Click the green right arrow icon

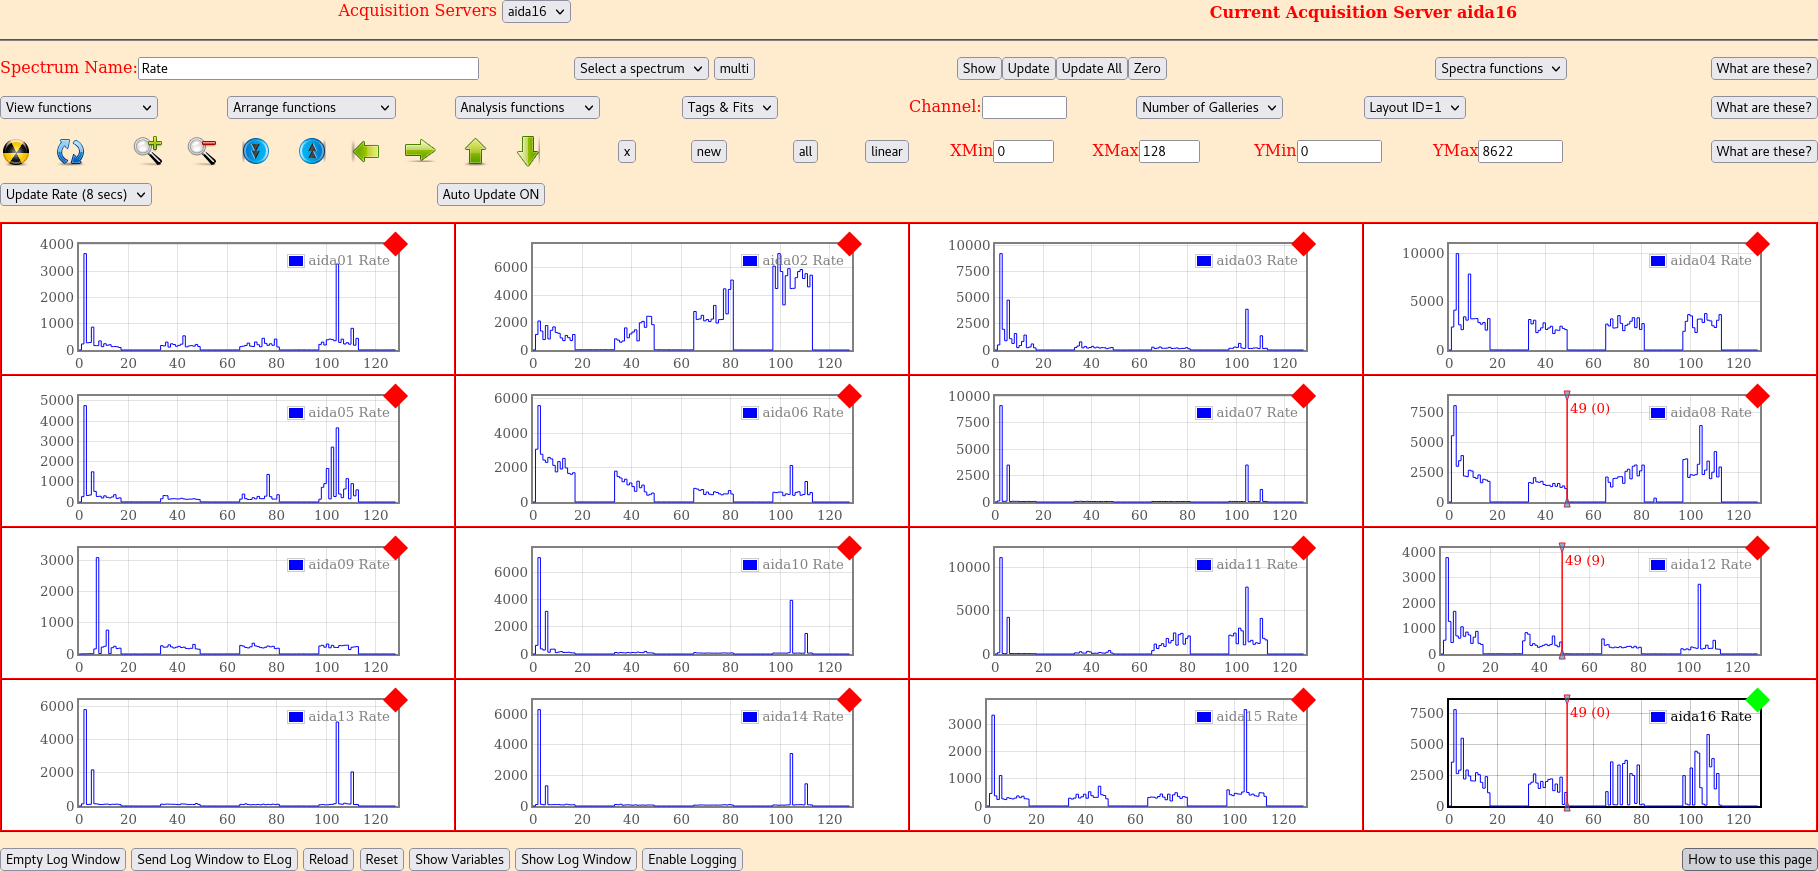point(420,151)
